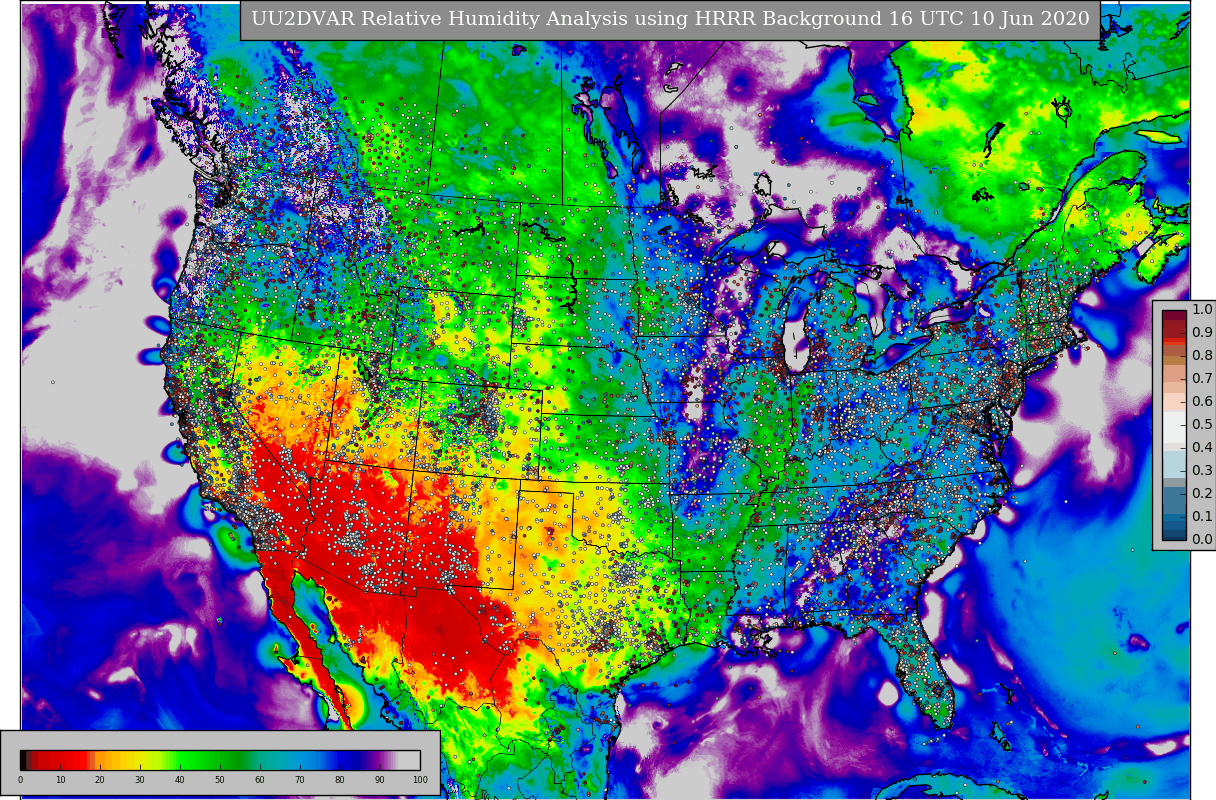Image resolution: width=1216 pixels, height=800 pixels.
Task: Pick the white middle of vertical colorbar
Action: (x=1174, y=426)
